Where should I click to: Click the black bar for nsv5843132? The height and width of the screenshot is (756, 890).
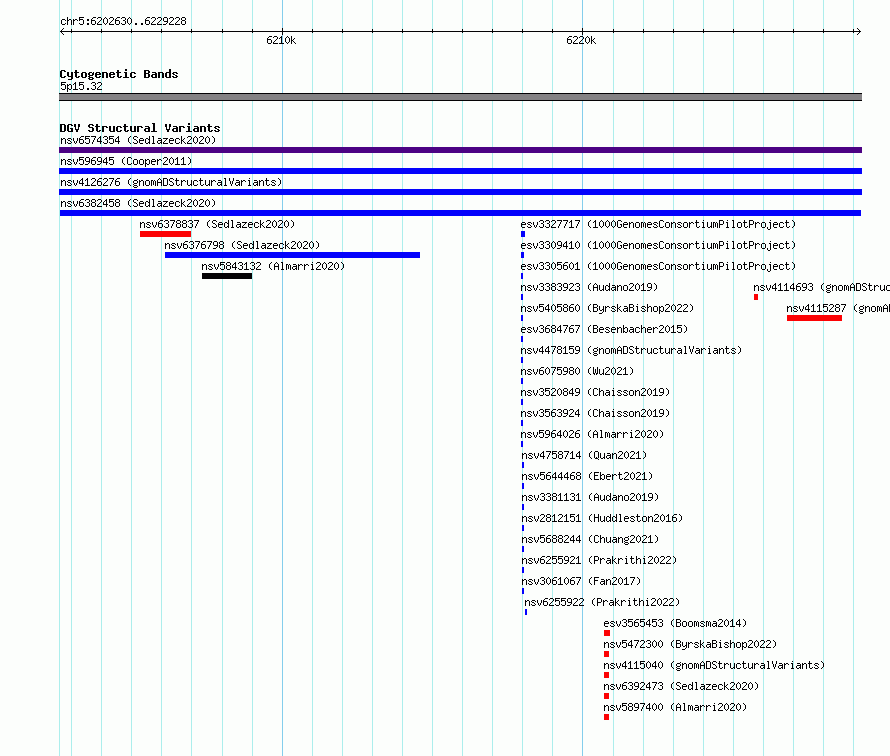coord(227,276)
